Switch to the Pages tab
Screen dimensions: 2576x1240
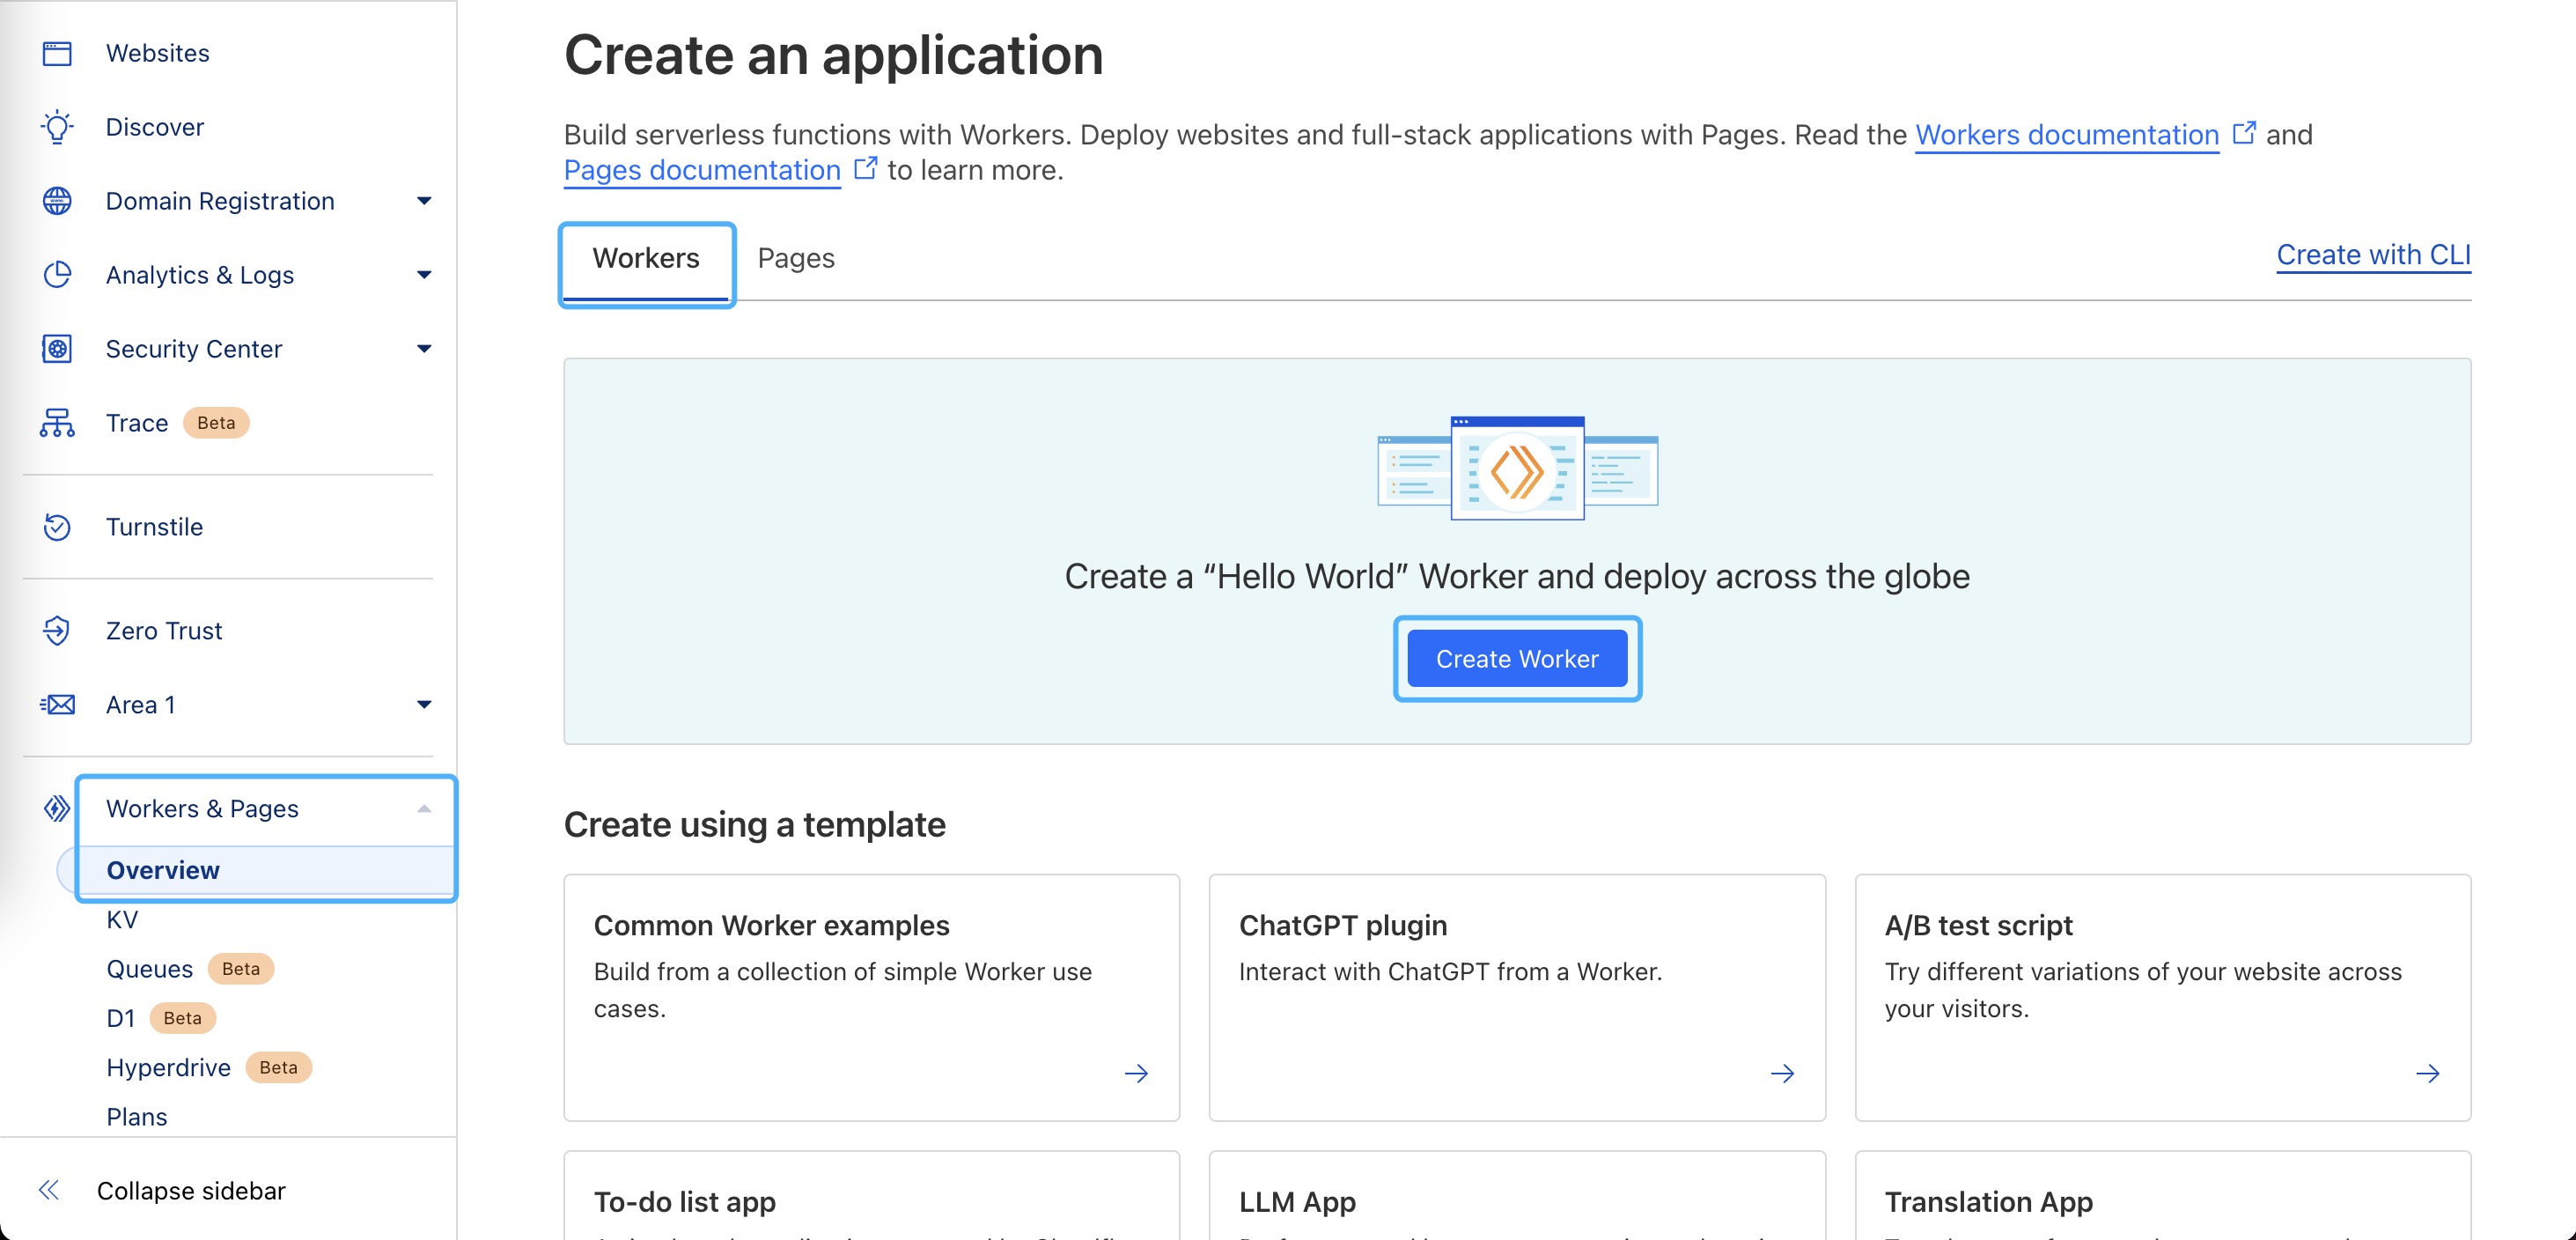click(795, 259)
